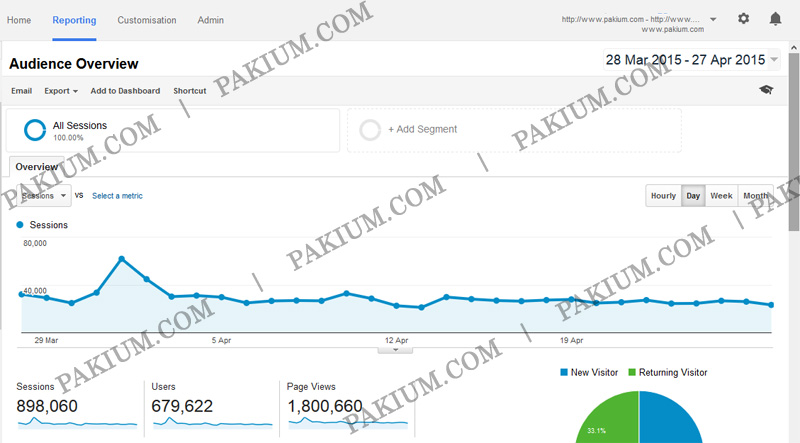The width and height of the screenshot is (800, 443).
Task: Switch chart view to Week
Action: [x=721, y=196]
